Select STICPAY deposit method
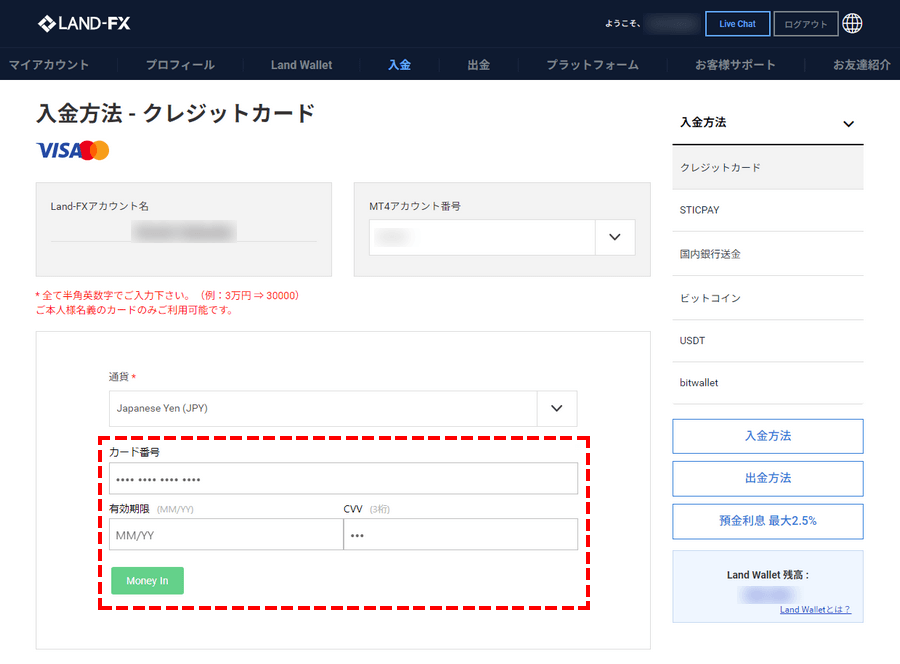This screenshot has width=900, height=664. [767, 210]
